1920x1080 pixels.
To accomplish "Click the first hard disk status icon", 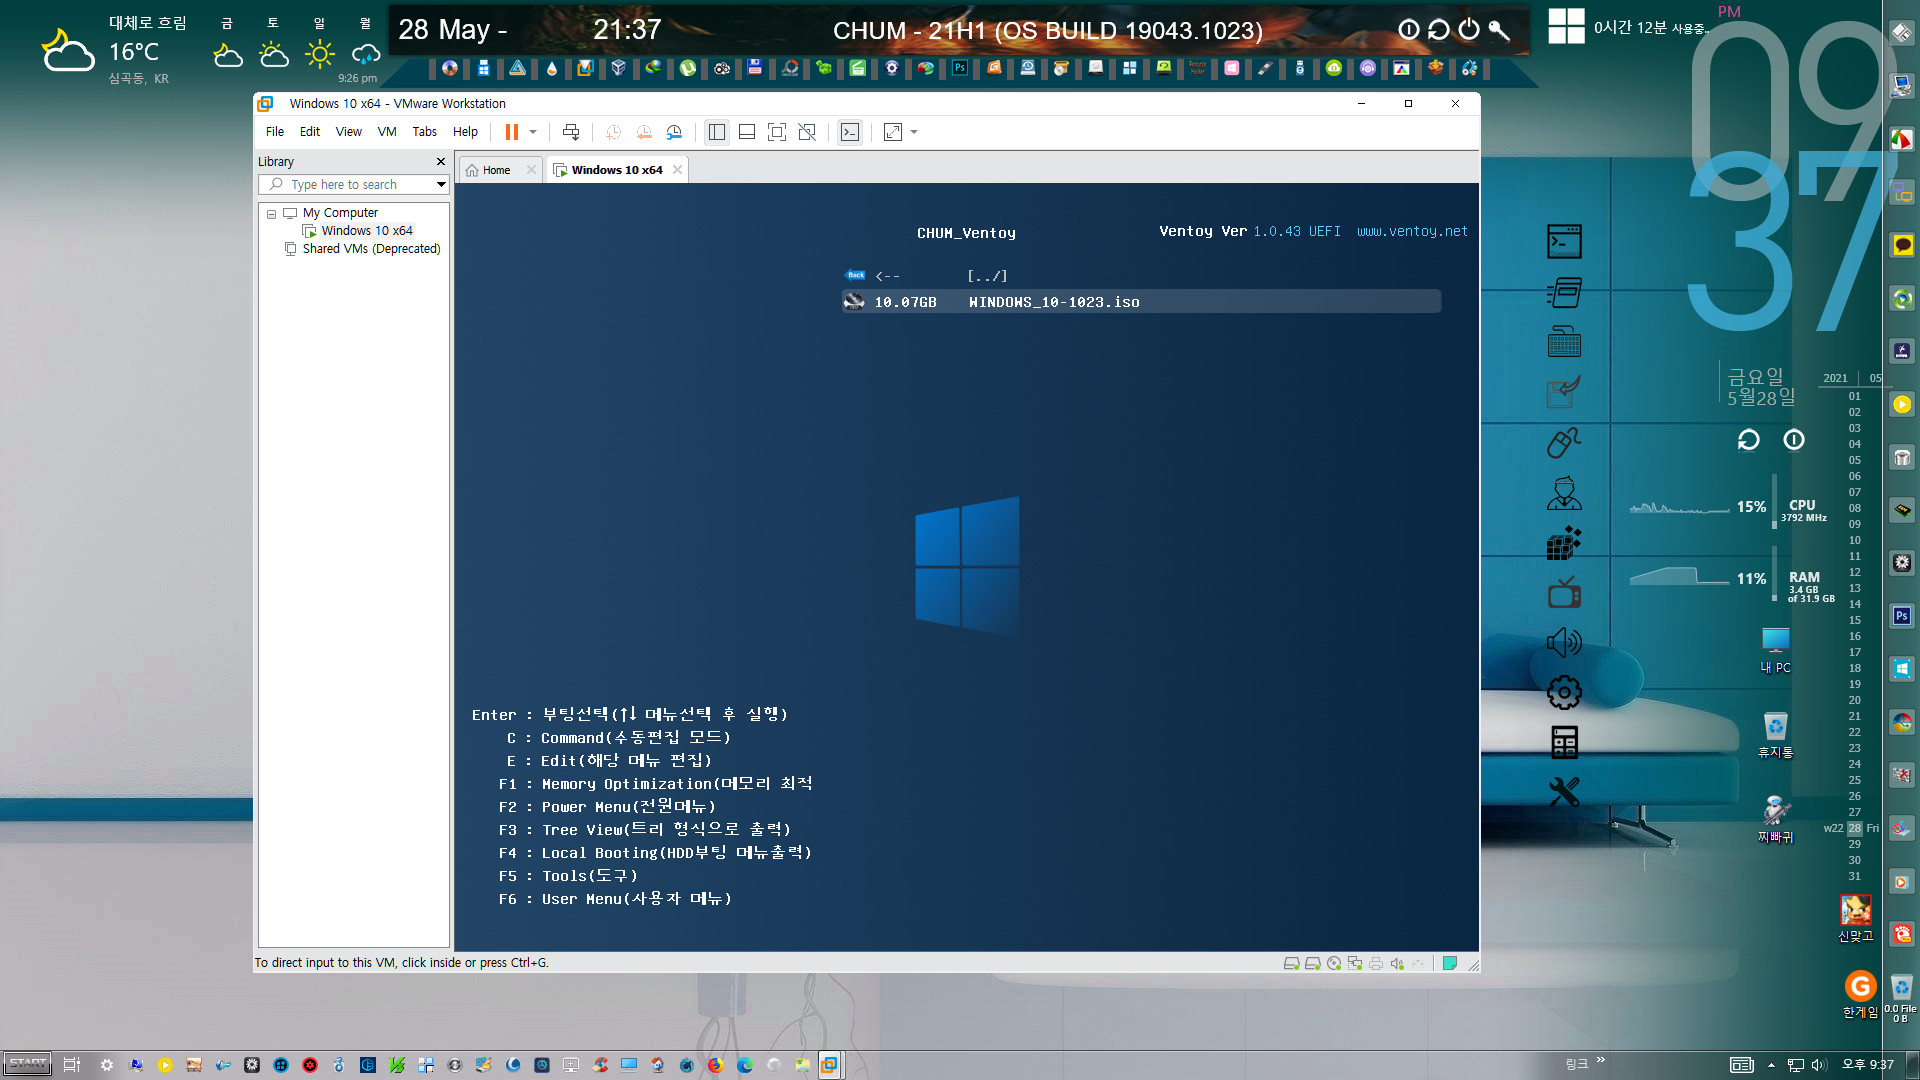I will 1291,964.
